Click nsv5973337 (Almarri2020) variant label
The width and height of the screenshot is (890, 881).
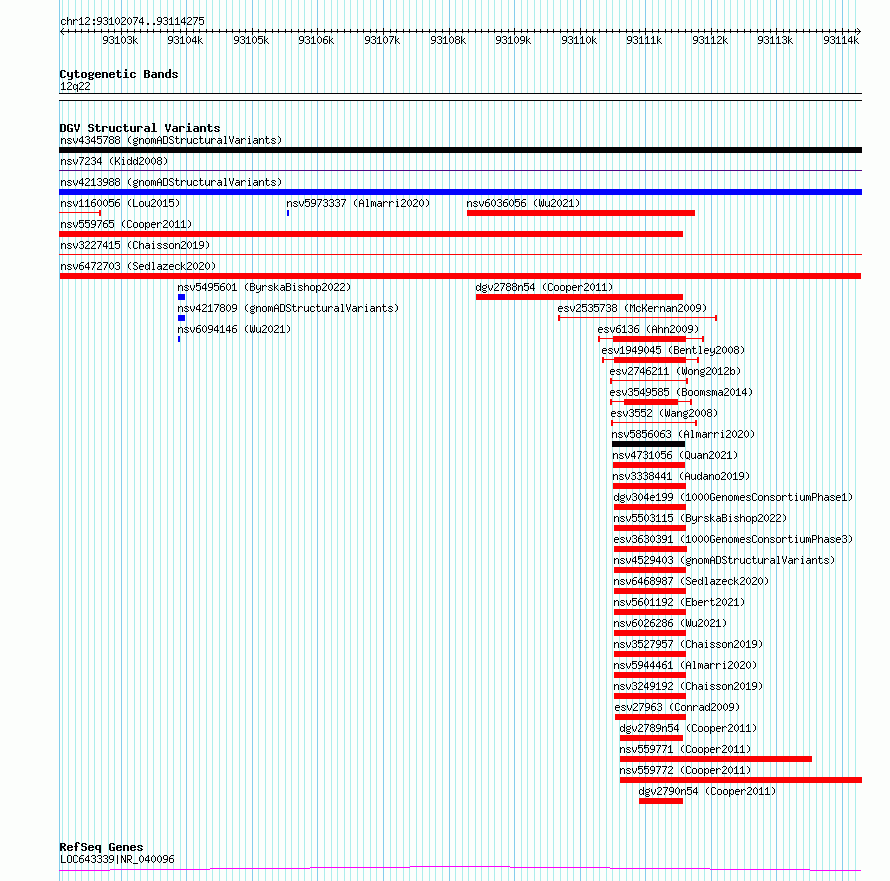tap(358, 203)
